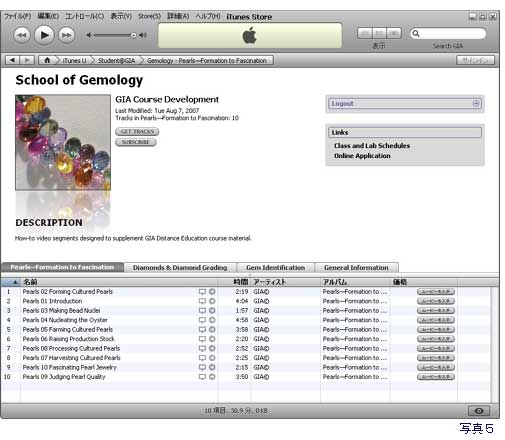Viewport: 505px width, 440px height.
Task: Click the Logout arrow icon
Action: tap(476, 103)
